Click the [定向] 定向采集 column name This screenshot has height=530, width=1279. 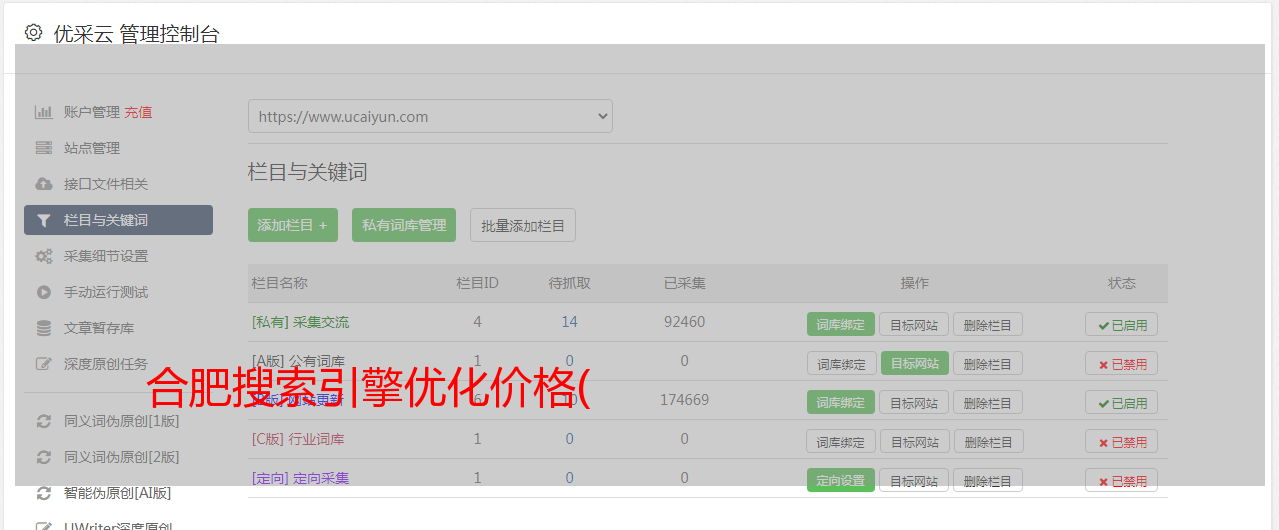[x=300, y=478]
